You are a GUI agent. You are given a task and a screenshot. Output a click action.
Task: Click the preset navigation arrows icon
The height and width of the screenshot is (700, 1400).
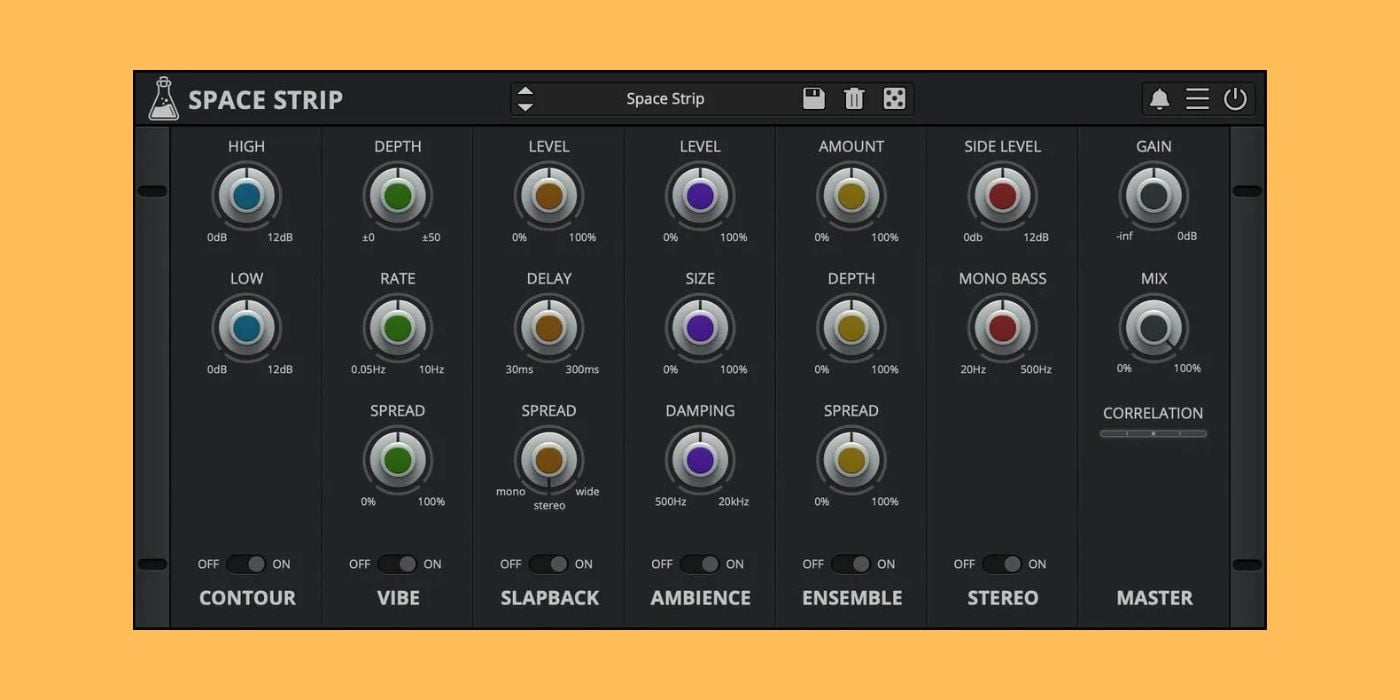(x=523, y=98)
